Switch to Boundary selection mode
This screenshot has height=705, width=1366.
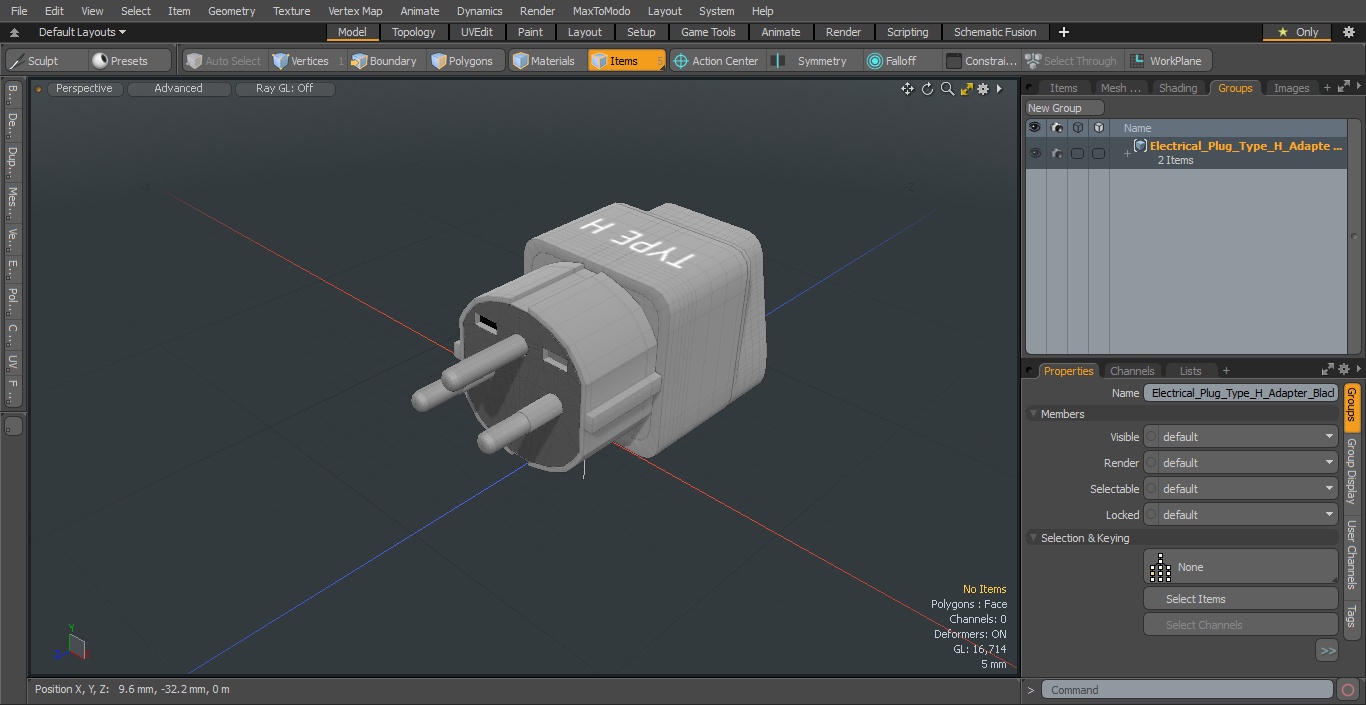click(x=384, y=61)
